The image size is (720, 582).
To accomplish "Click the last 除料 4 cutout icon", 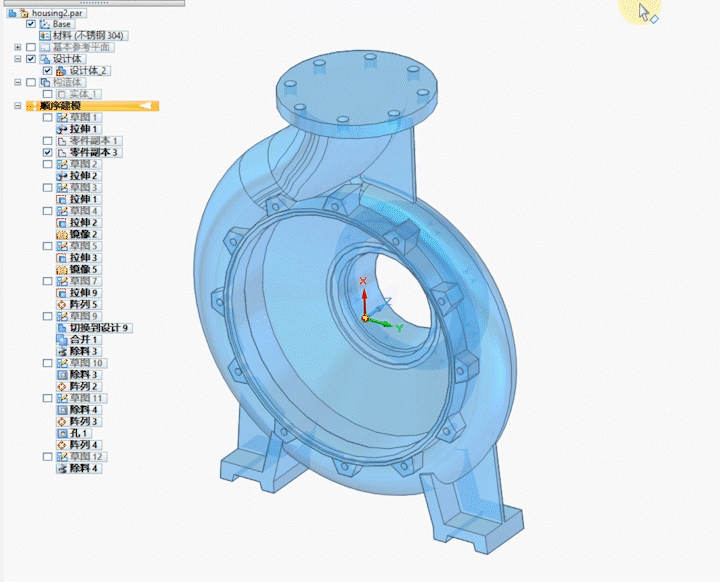I will 62,468.
